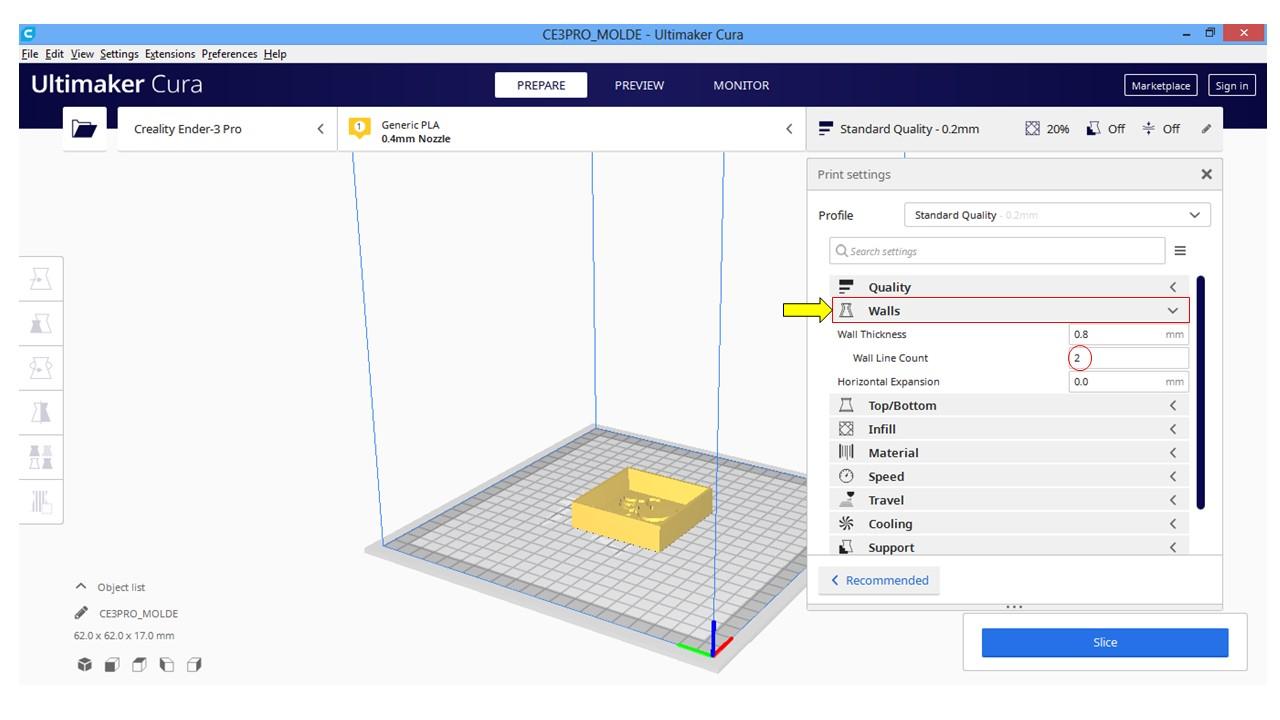1280x720 pixels.
Task: Select the Move tool in the left toolbar
Action: click(x=41, y=280)
